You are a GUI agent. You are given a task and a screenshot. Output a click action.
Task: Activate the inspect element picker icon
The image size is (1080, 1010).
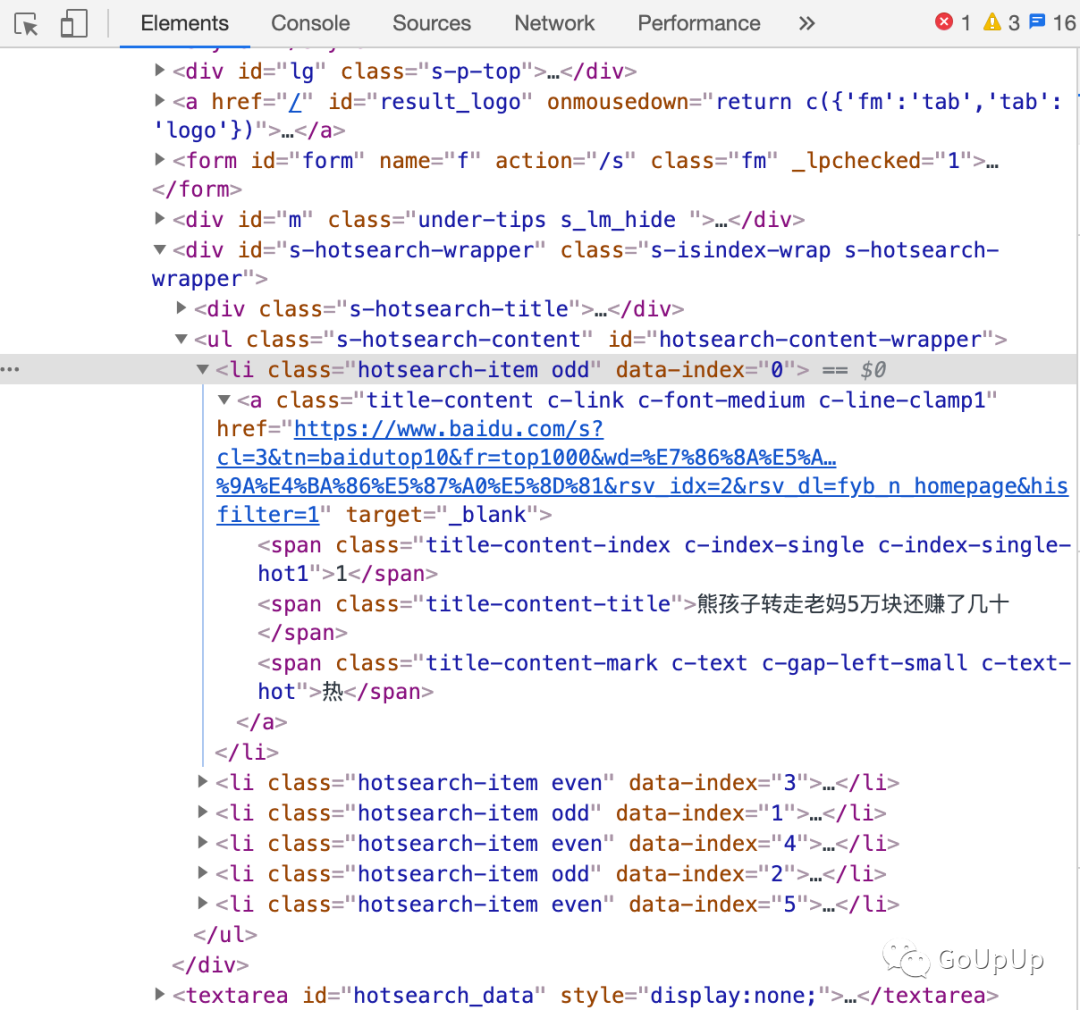click(27, 24)
